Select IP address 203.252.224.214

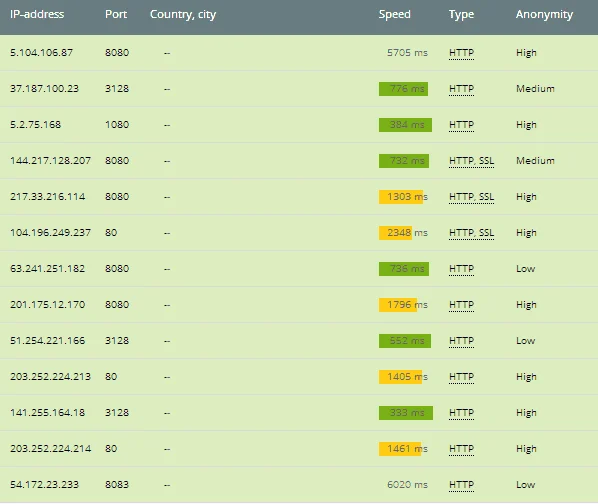point(50,449)
